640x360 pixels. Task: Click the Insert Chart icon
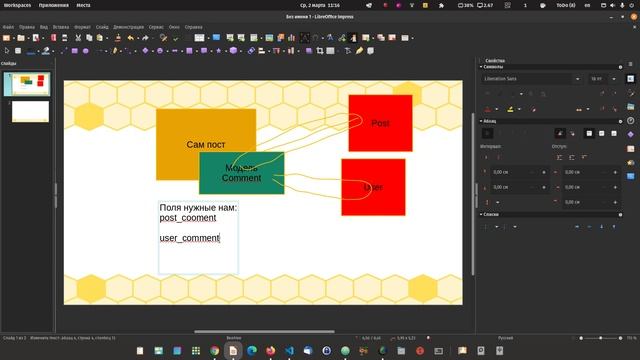click(291, 38)
